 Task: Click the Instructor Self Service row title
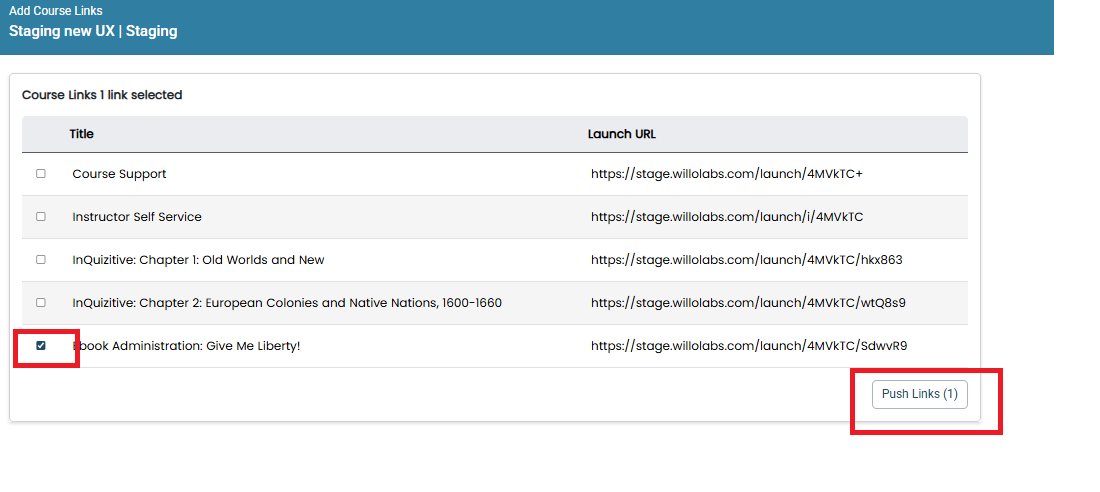point(137,217)
